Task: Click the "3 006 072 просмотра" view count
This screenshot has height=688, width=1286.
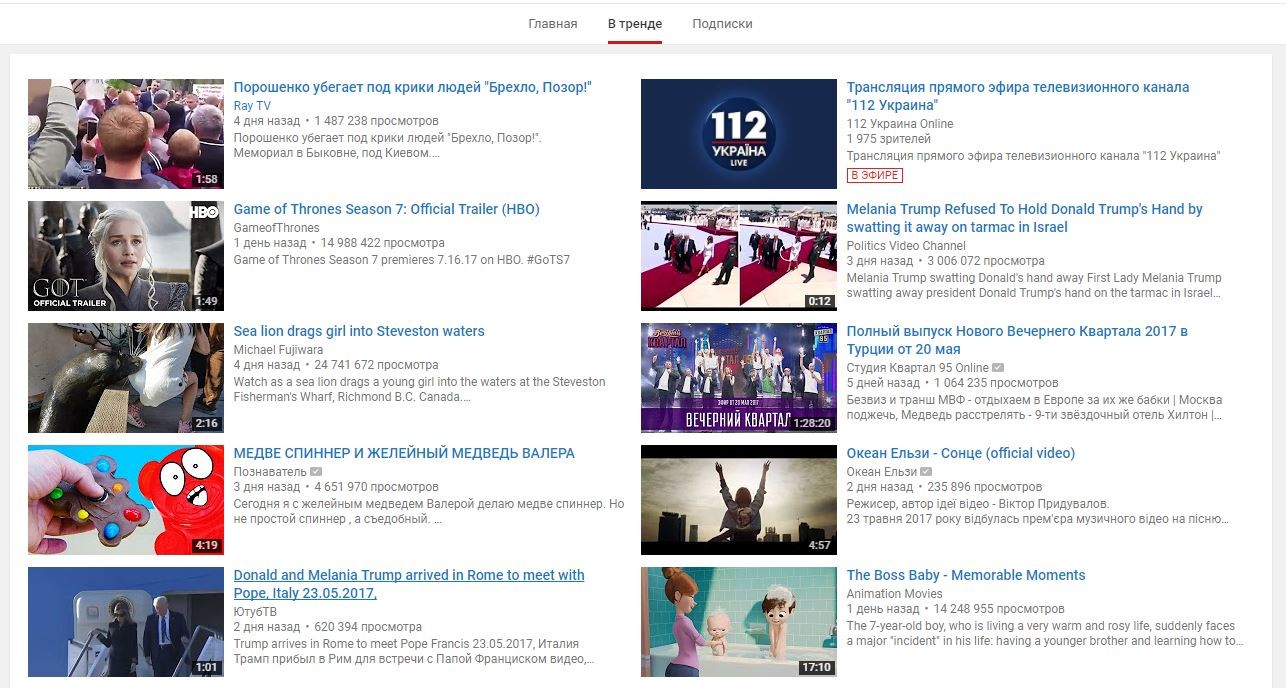Action: point(986,261)
